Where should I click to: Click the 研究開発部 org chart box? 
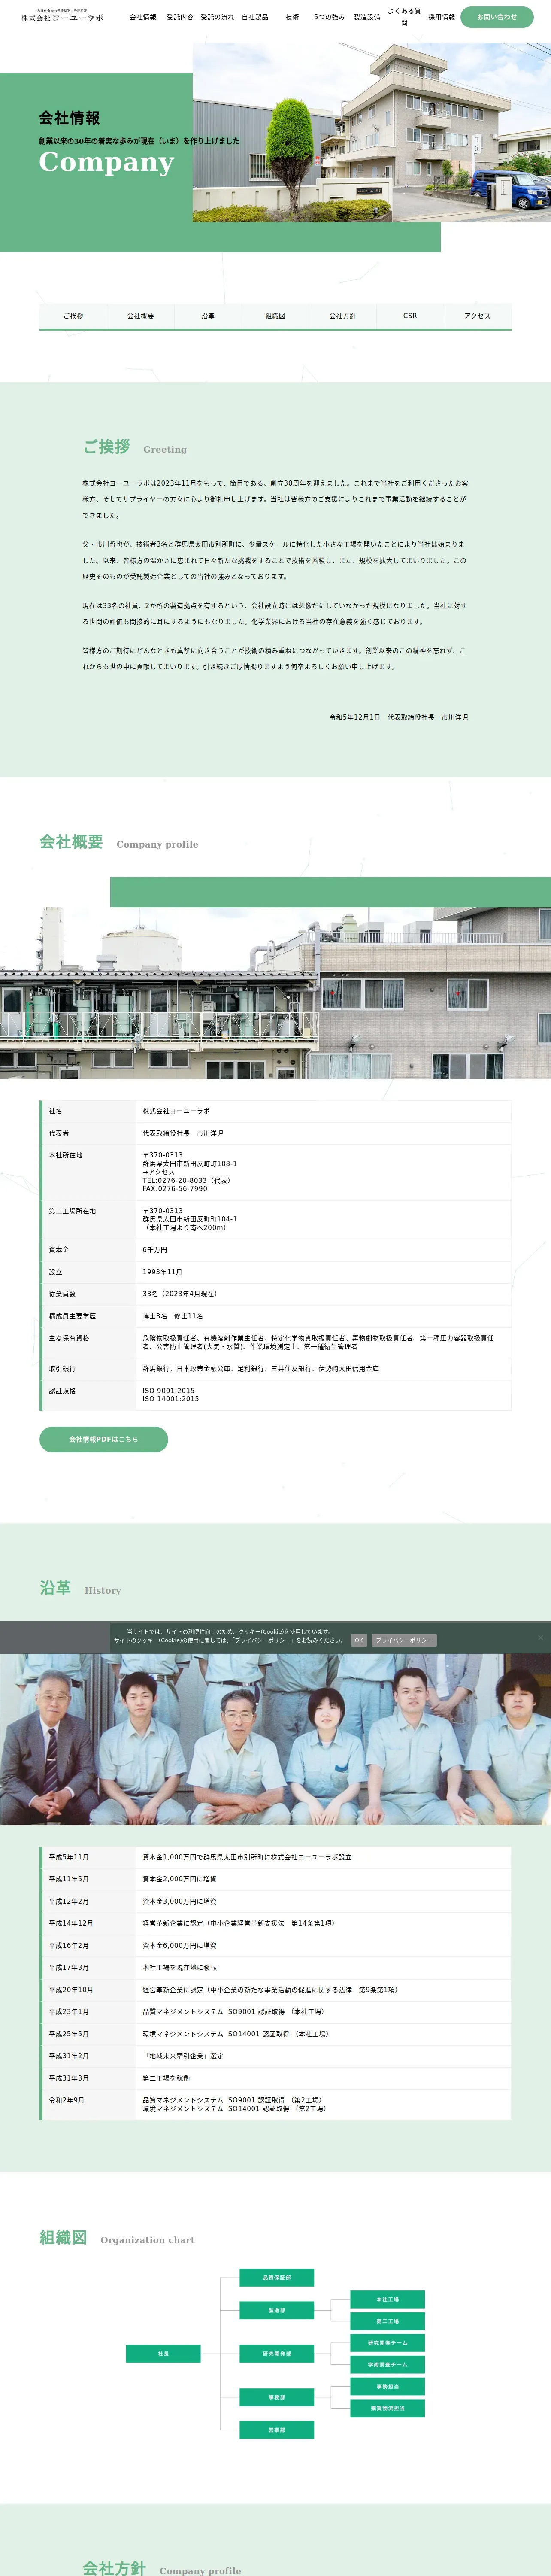[x=277, y=2354]
